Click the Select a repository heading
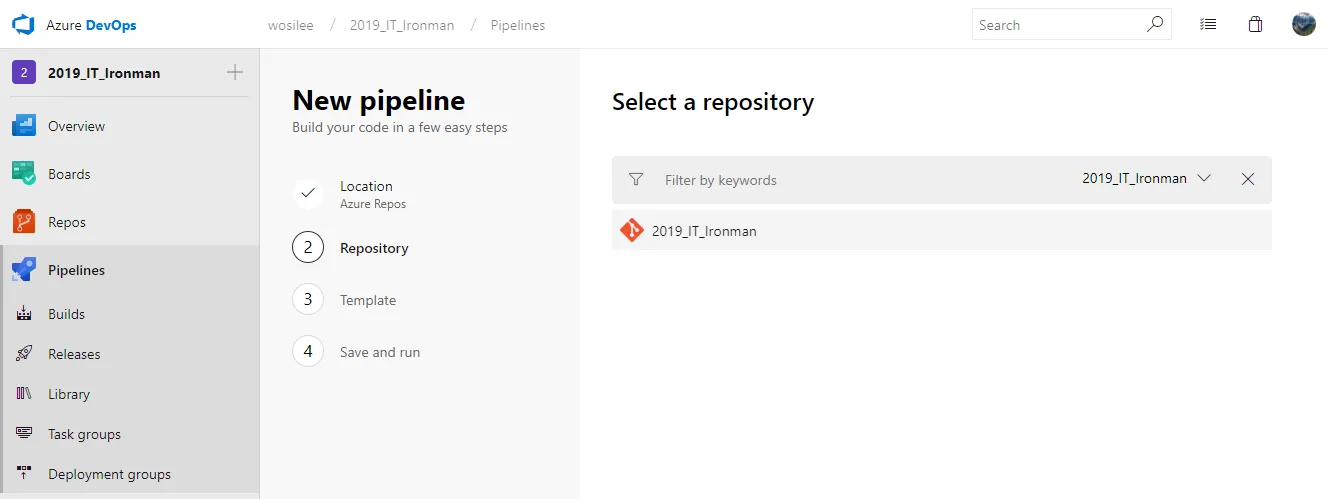 pyautogui.click(x=713, y=102)
